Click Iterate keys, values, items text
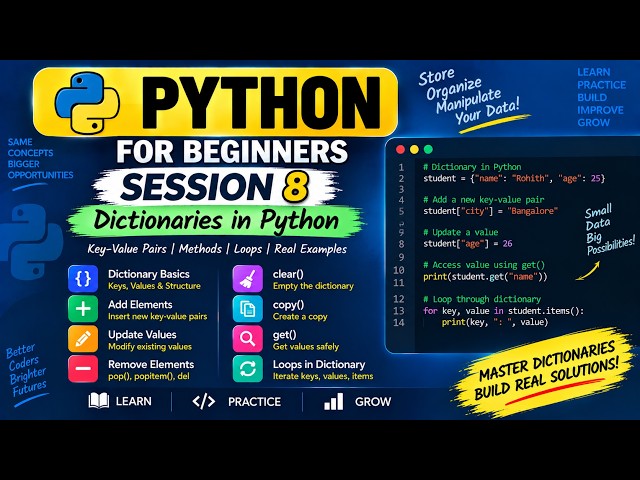This screenshot has height=480, width=640. pos(323,376)
